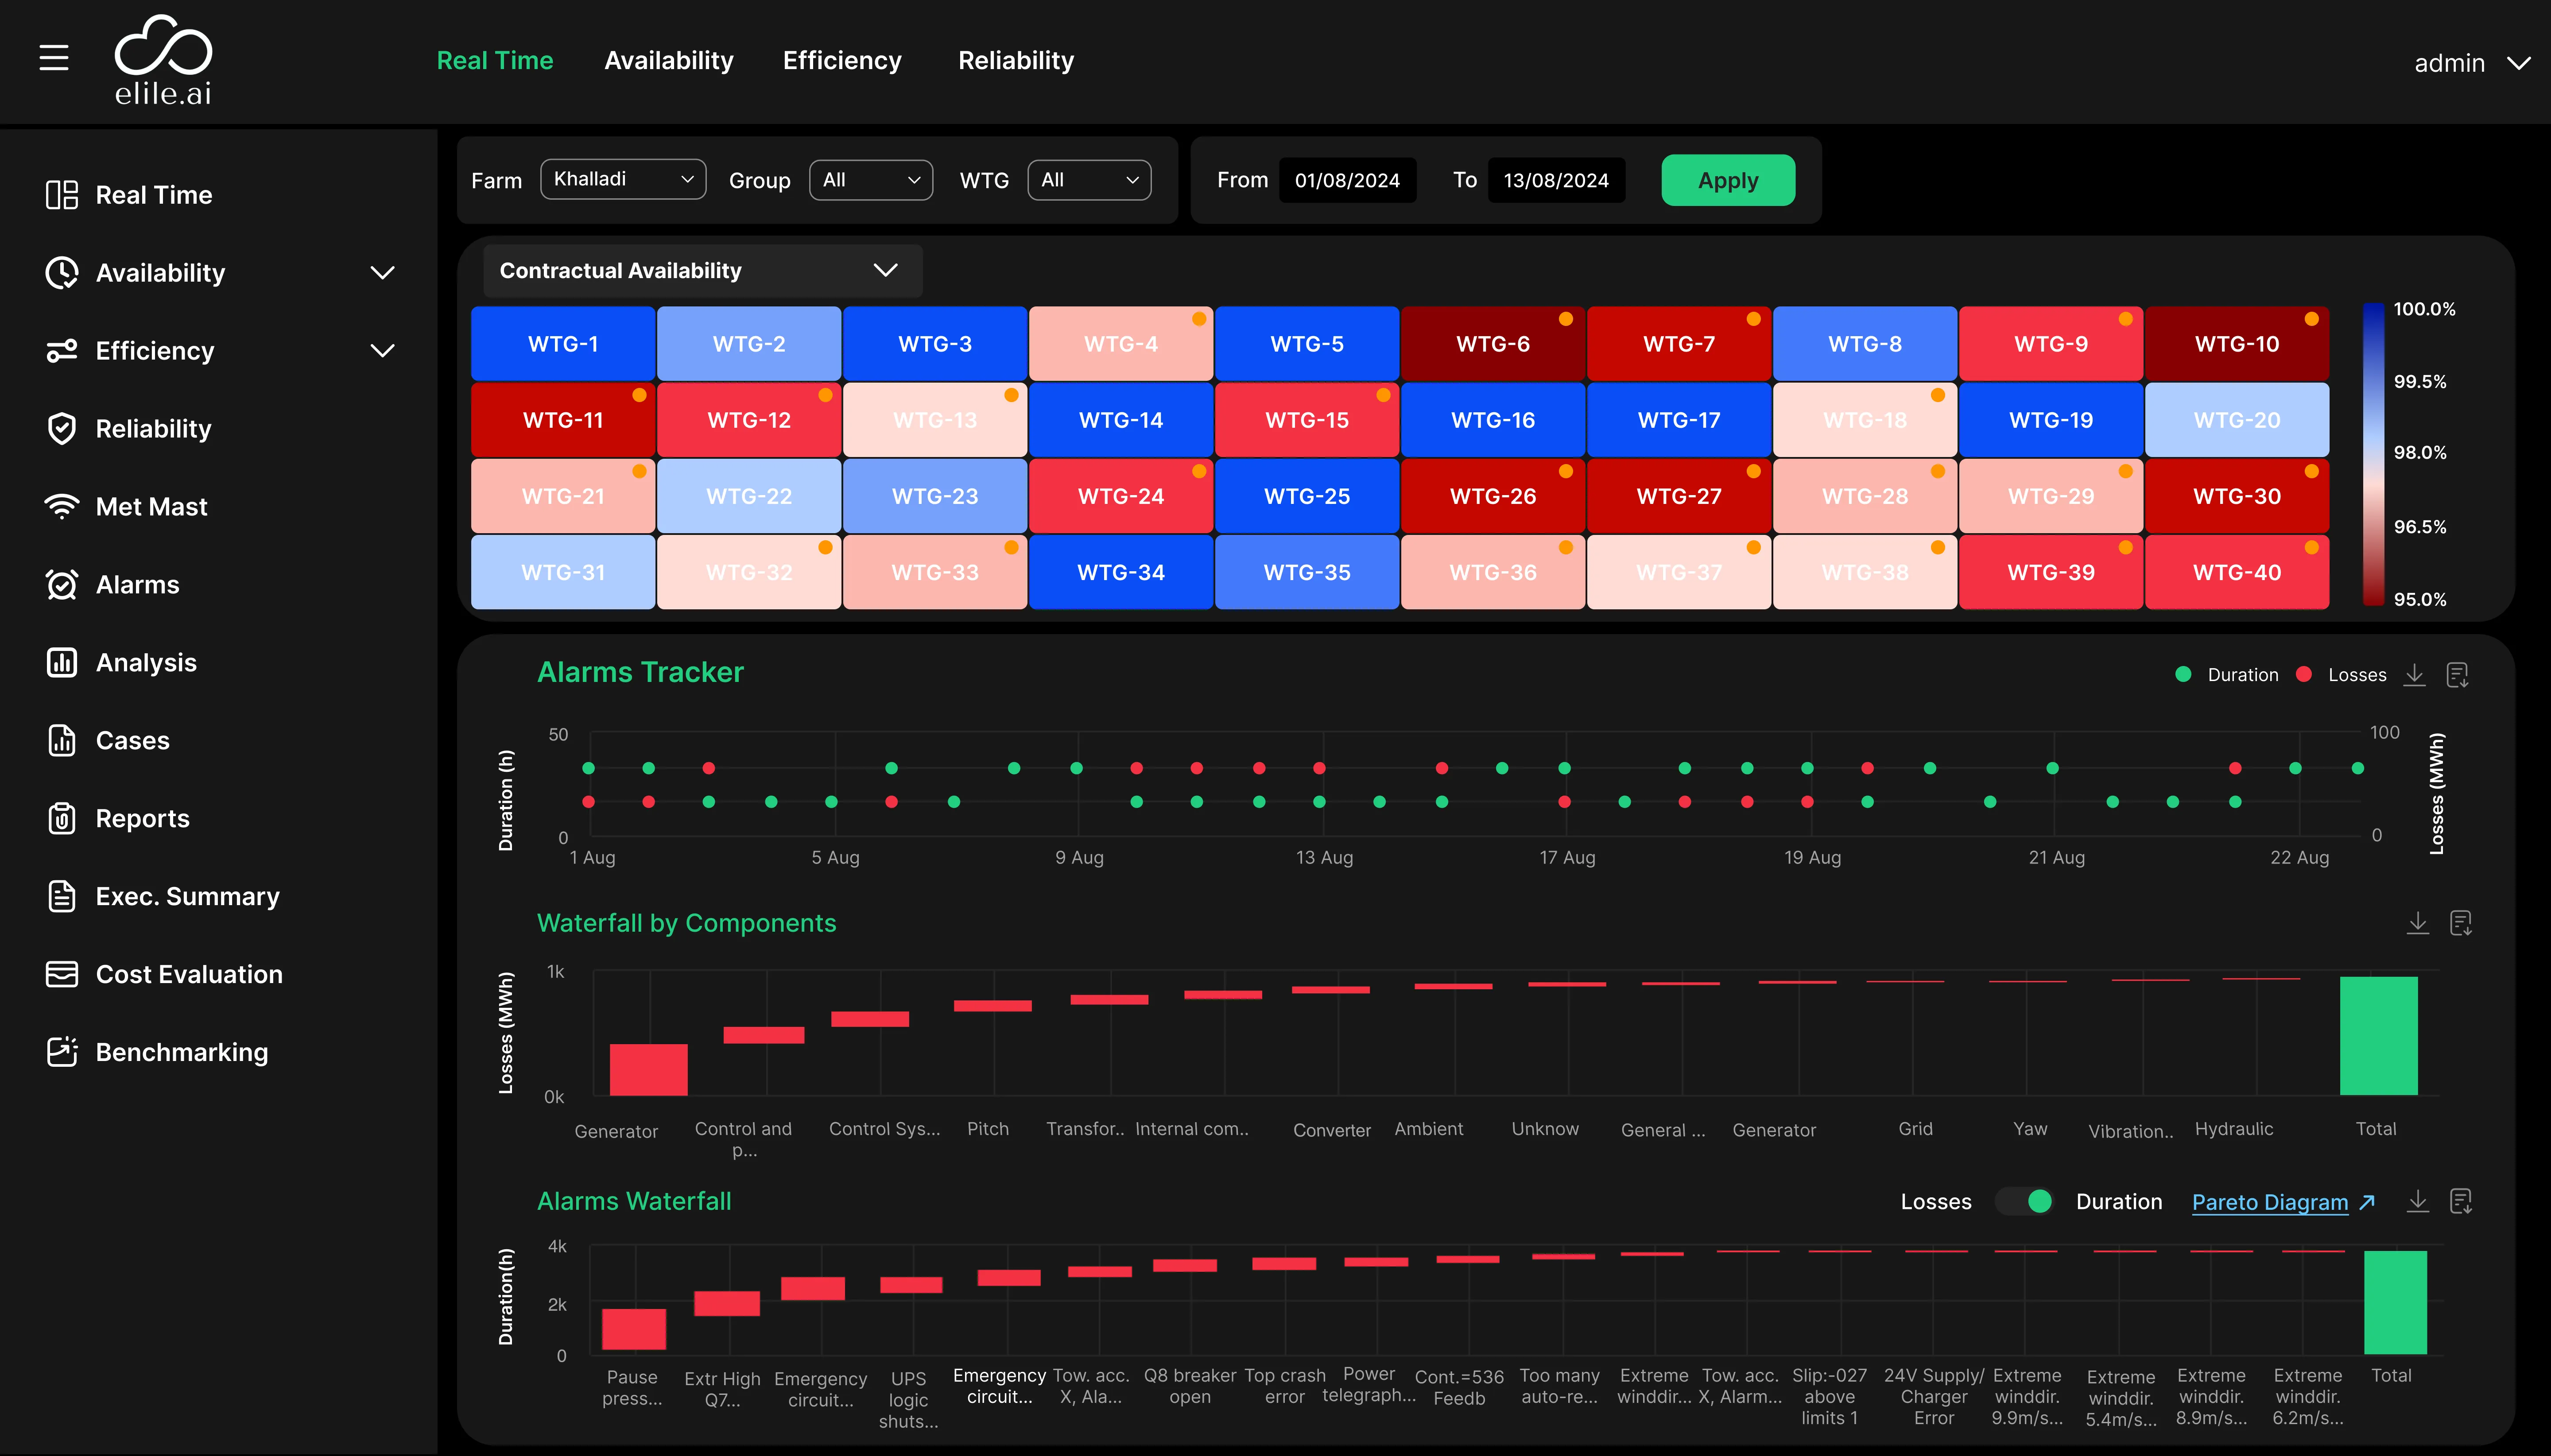Click the Generator loss bar in Components waterfall
Image resolution: width=2551 pixels, height=1456 pixels.
648,1070
